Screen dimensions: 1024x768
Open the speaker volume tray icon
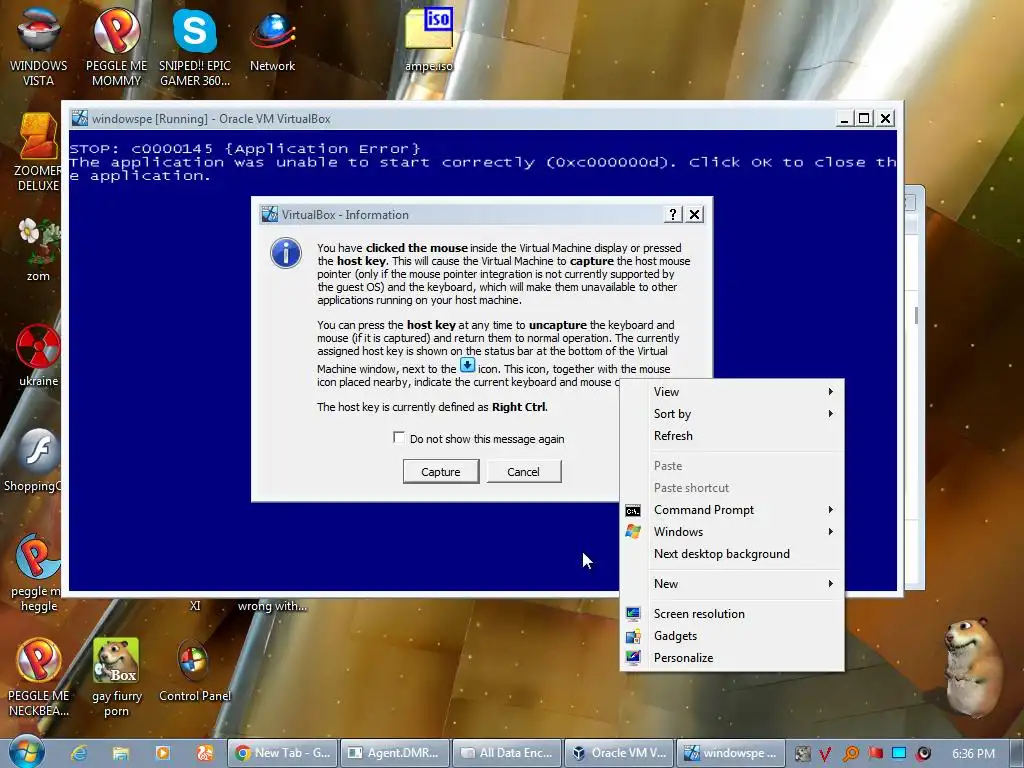pyautogui.click(x=923, y=754)
